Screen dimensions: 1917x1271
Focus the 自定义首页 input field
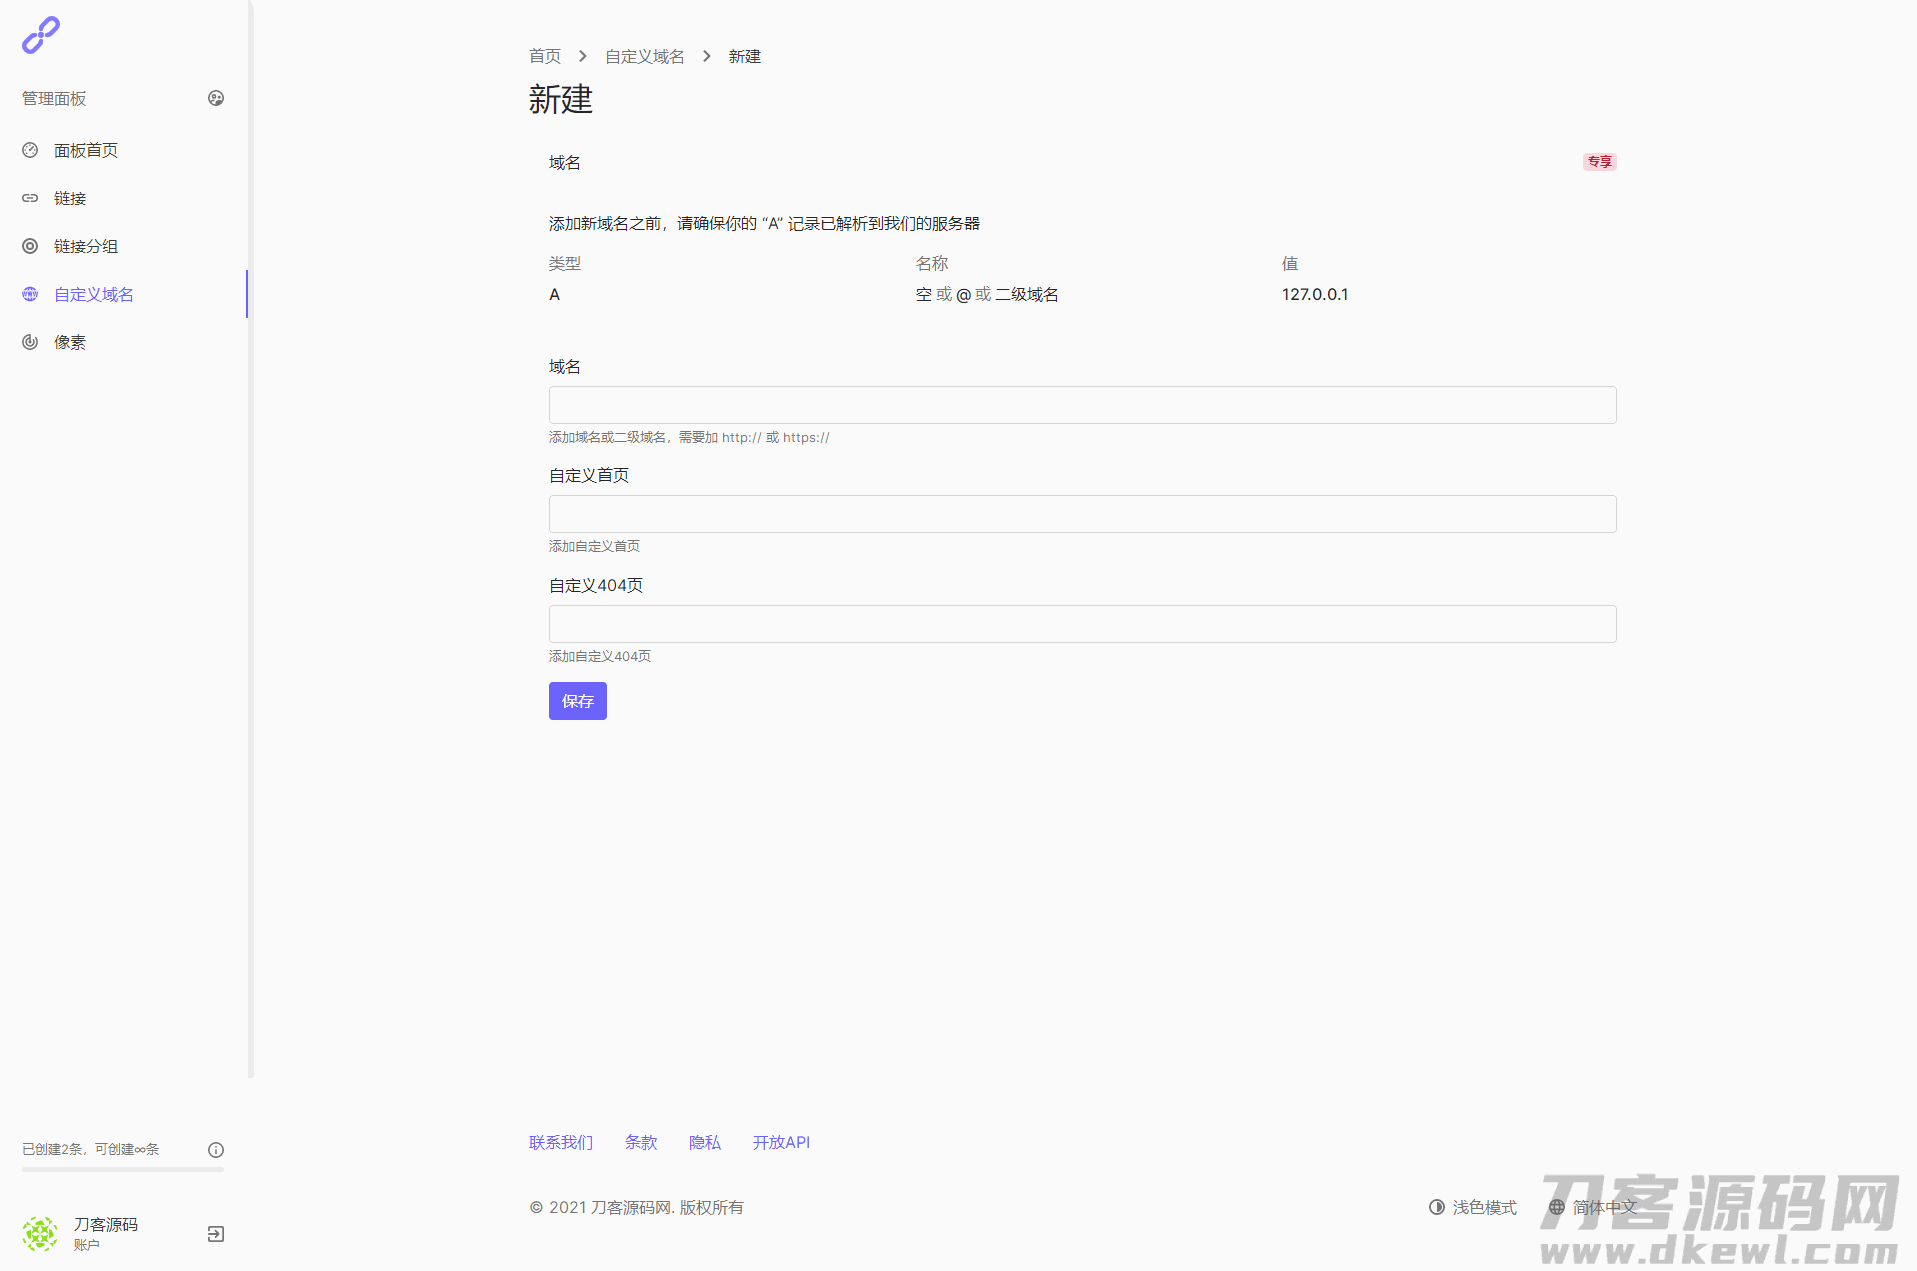tap(1082, 514)
